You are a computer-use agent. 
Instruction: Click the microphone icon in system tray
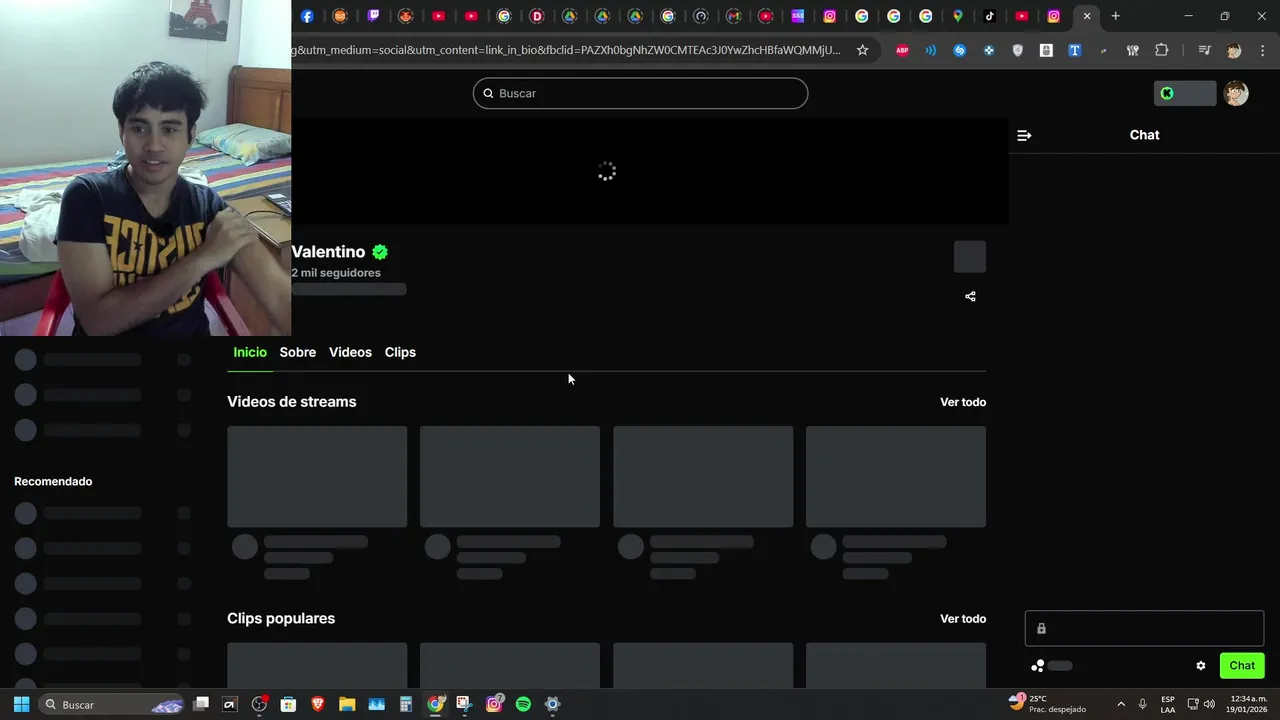click(x=1142, y=704)
